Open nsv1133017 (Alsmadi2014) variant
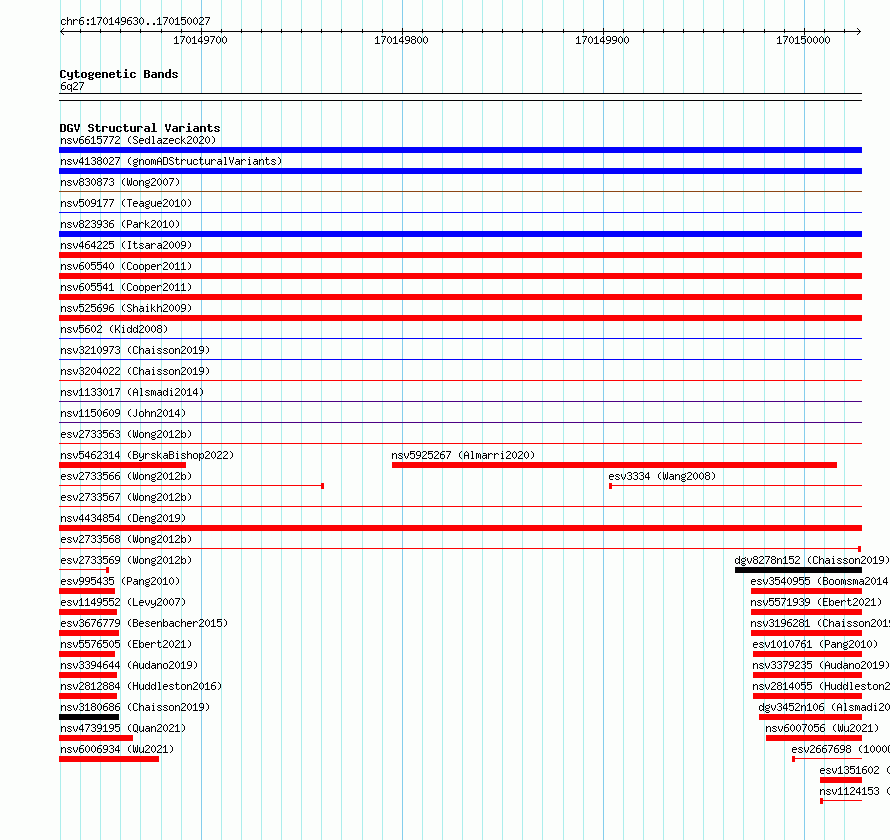This screenshot has height=840, width=890. click(132, 392)
